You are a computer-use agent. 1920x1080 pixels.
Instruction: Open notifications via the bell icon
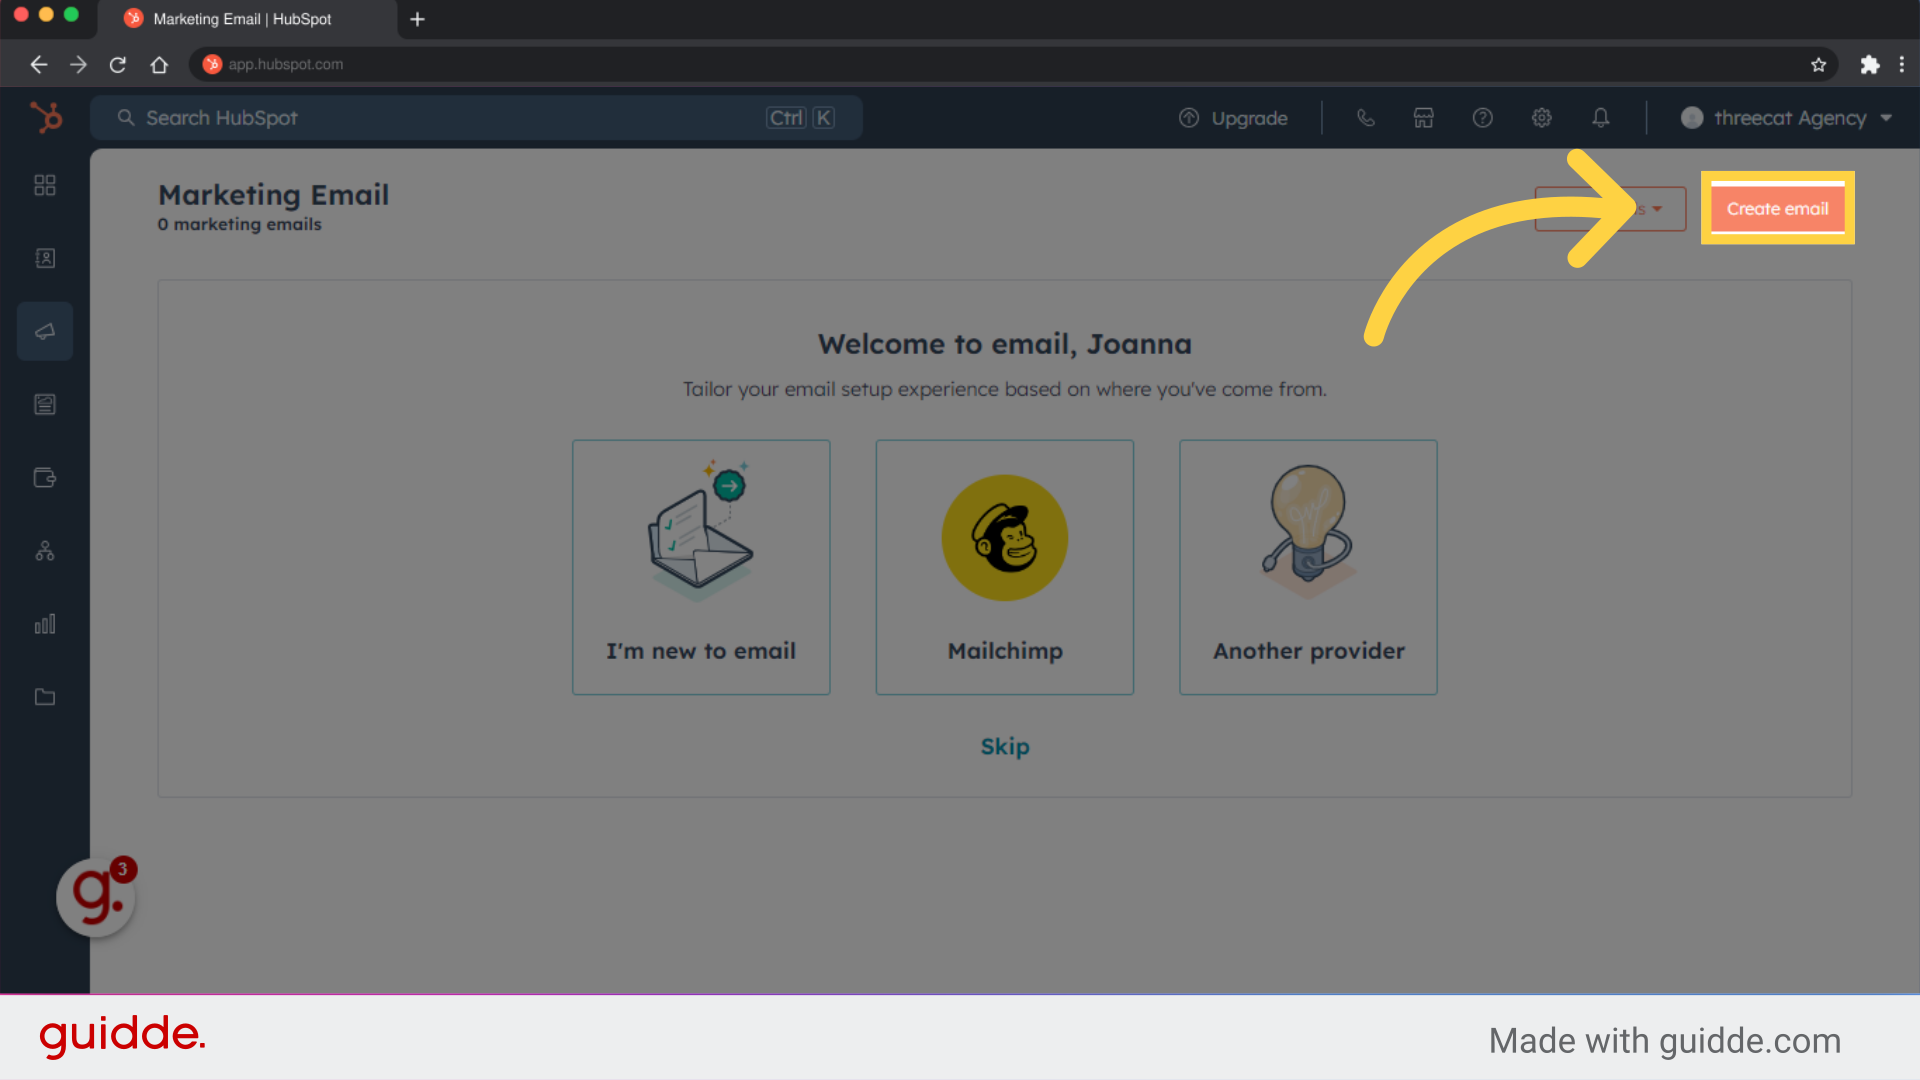pos(1601,117)
